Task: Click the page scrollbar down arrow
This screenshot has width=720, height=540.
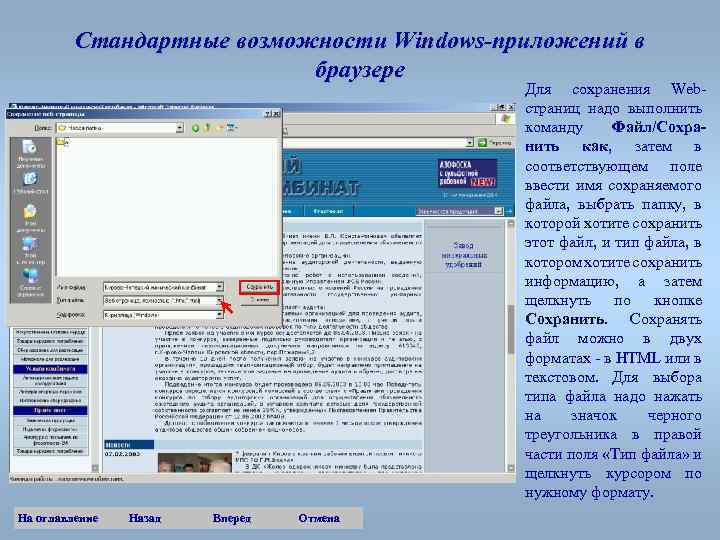Action: (510, 468)
